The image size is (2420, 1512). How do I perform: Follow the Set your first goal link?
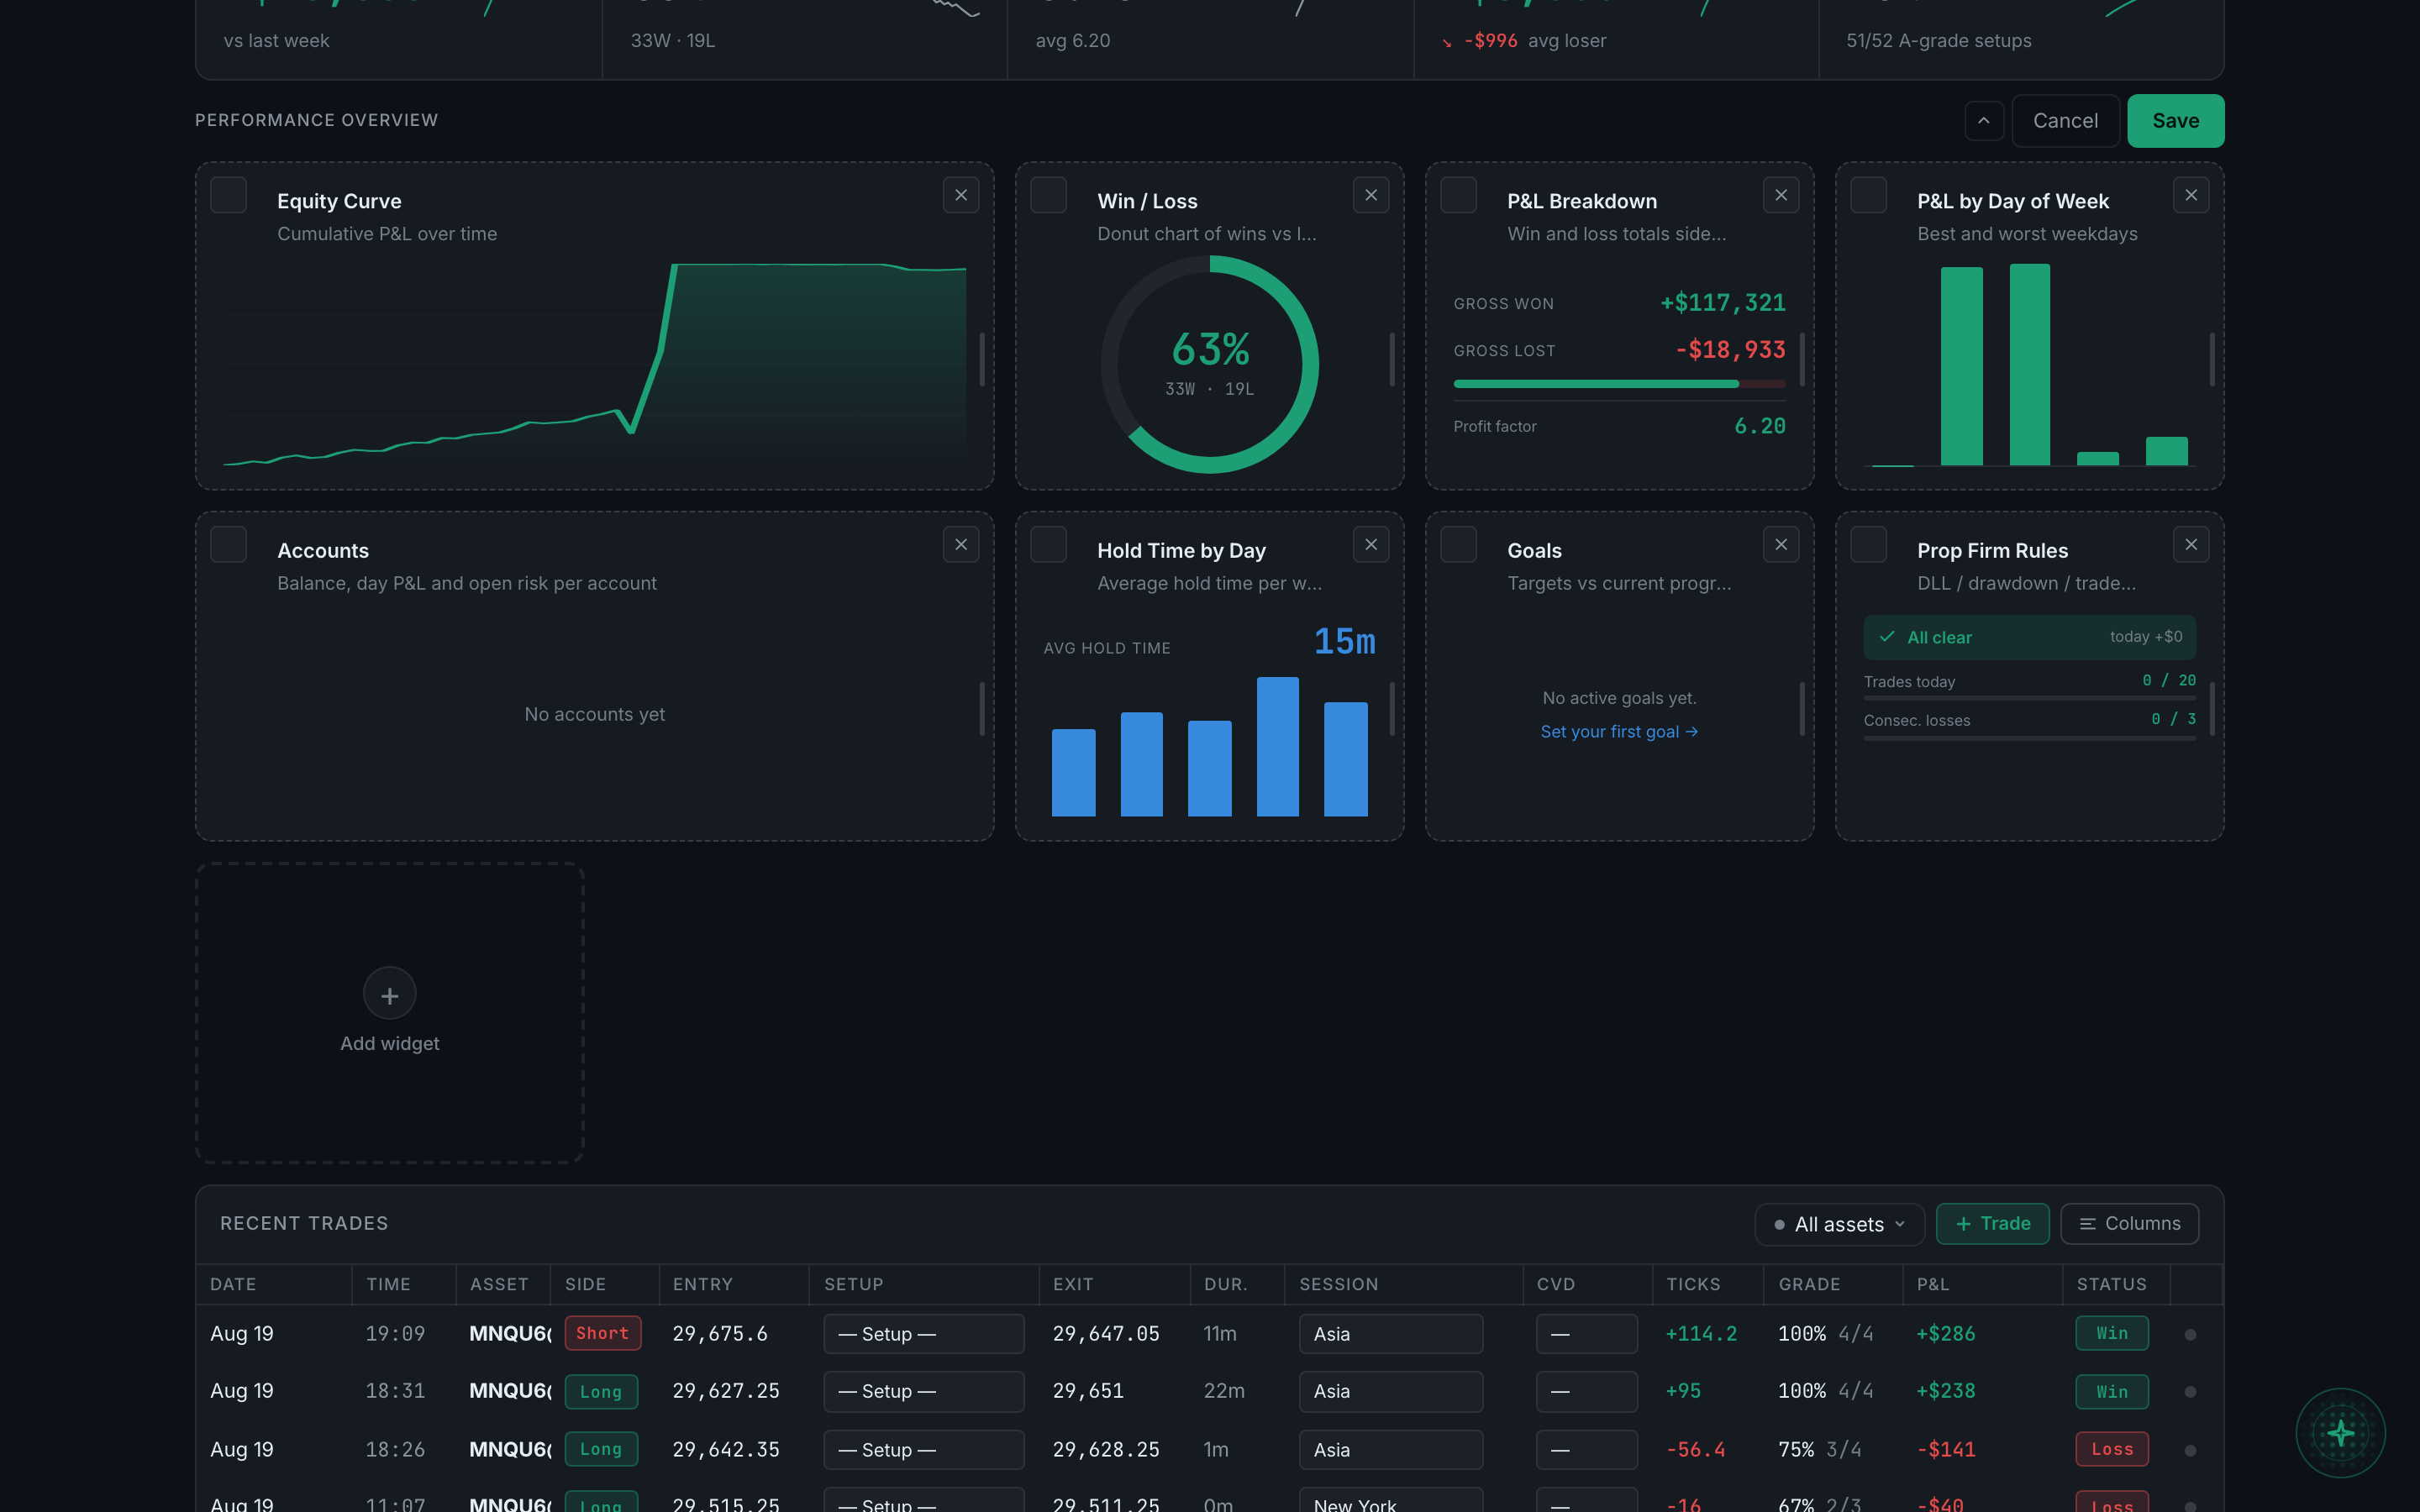pos(1619,731)
